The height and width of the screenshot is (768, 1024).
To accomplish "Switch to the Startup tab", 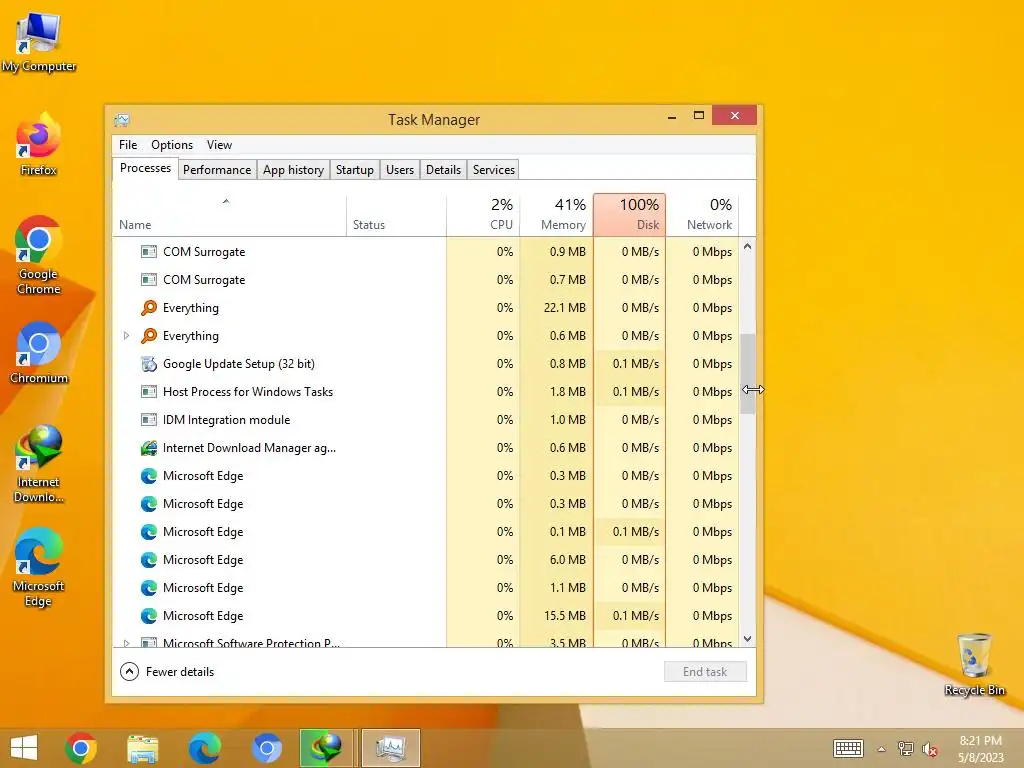I will [x=355, y=170].
